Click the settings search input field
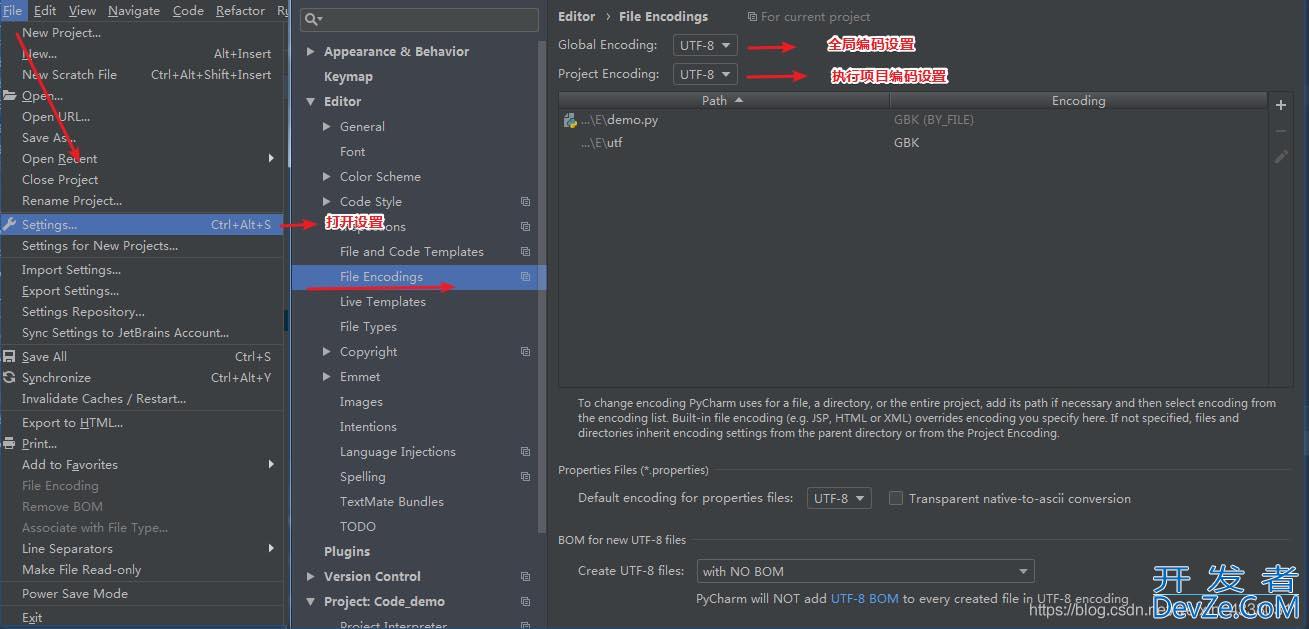Image resolution: width=1309 pixels, height=629 pixels. coord(418,19)
